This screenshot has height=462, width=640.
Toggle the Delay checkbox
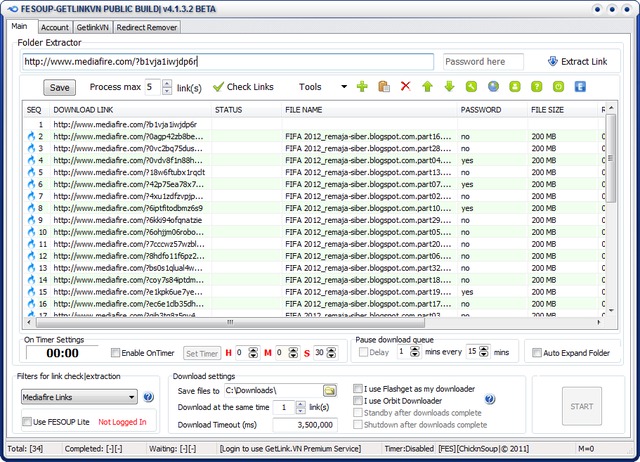(363, 352)
